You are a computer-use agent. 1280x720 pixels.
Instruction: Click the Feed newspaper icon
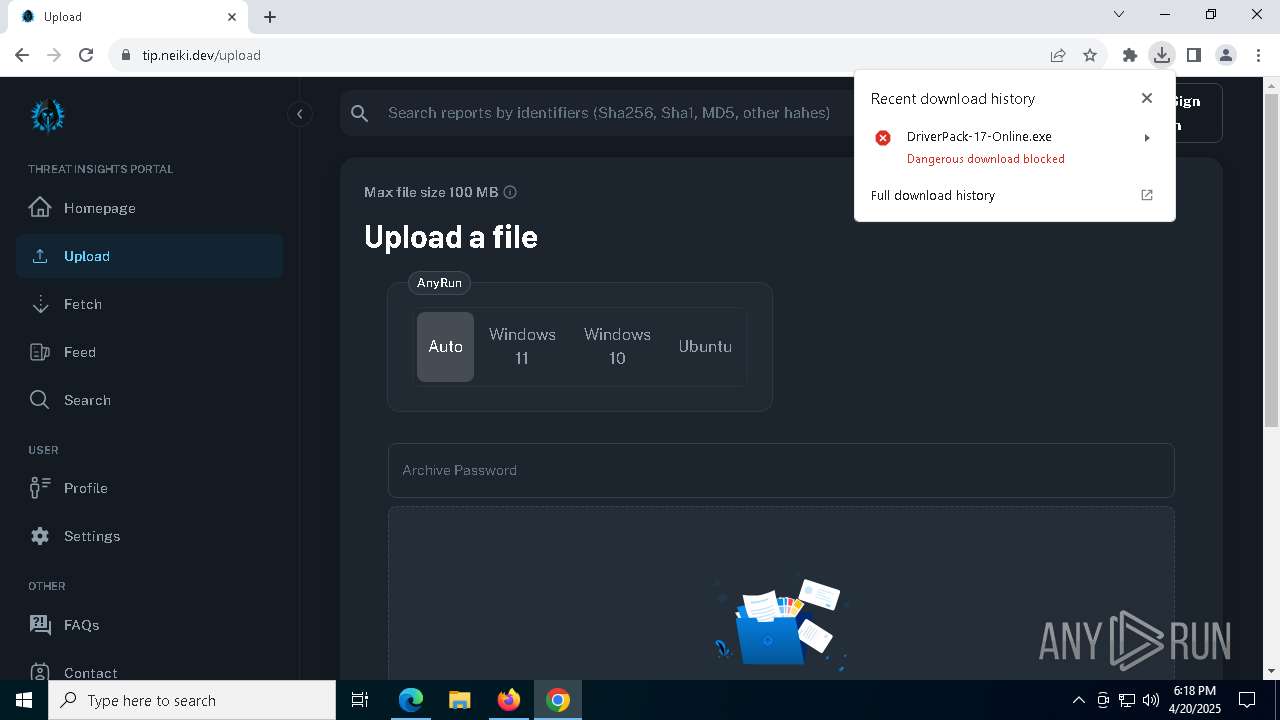40,352
